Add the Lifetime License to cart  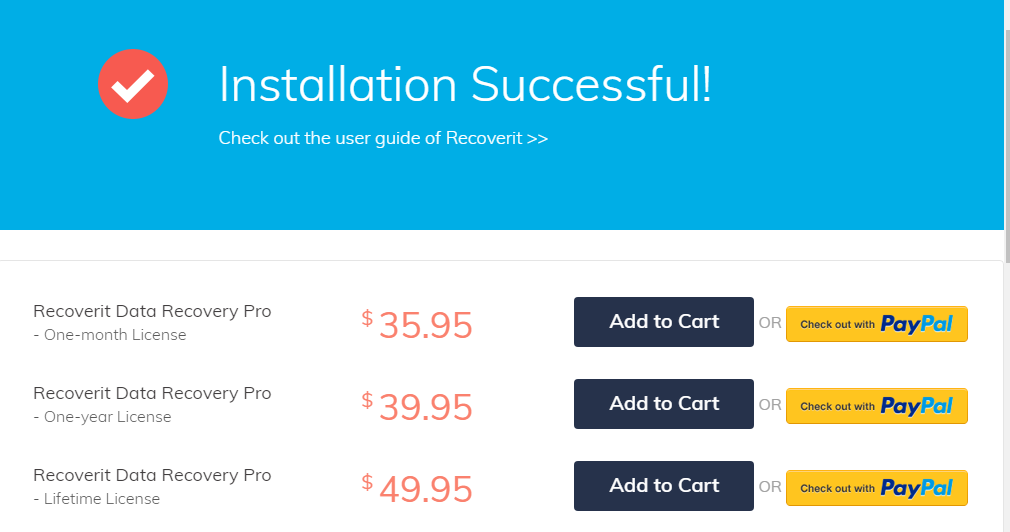coord(664,486)
